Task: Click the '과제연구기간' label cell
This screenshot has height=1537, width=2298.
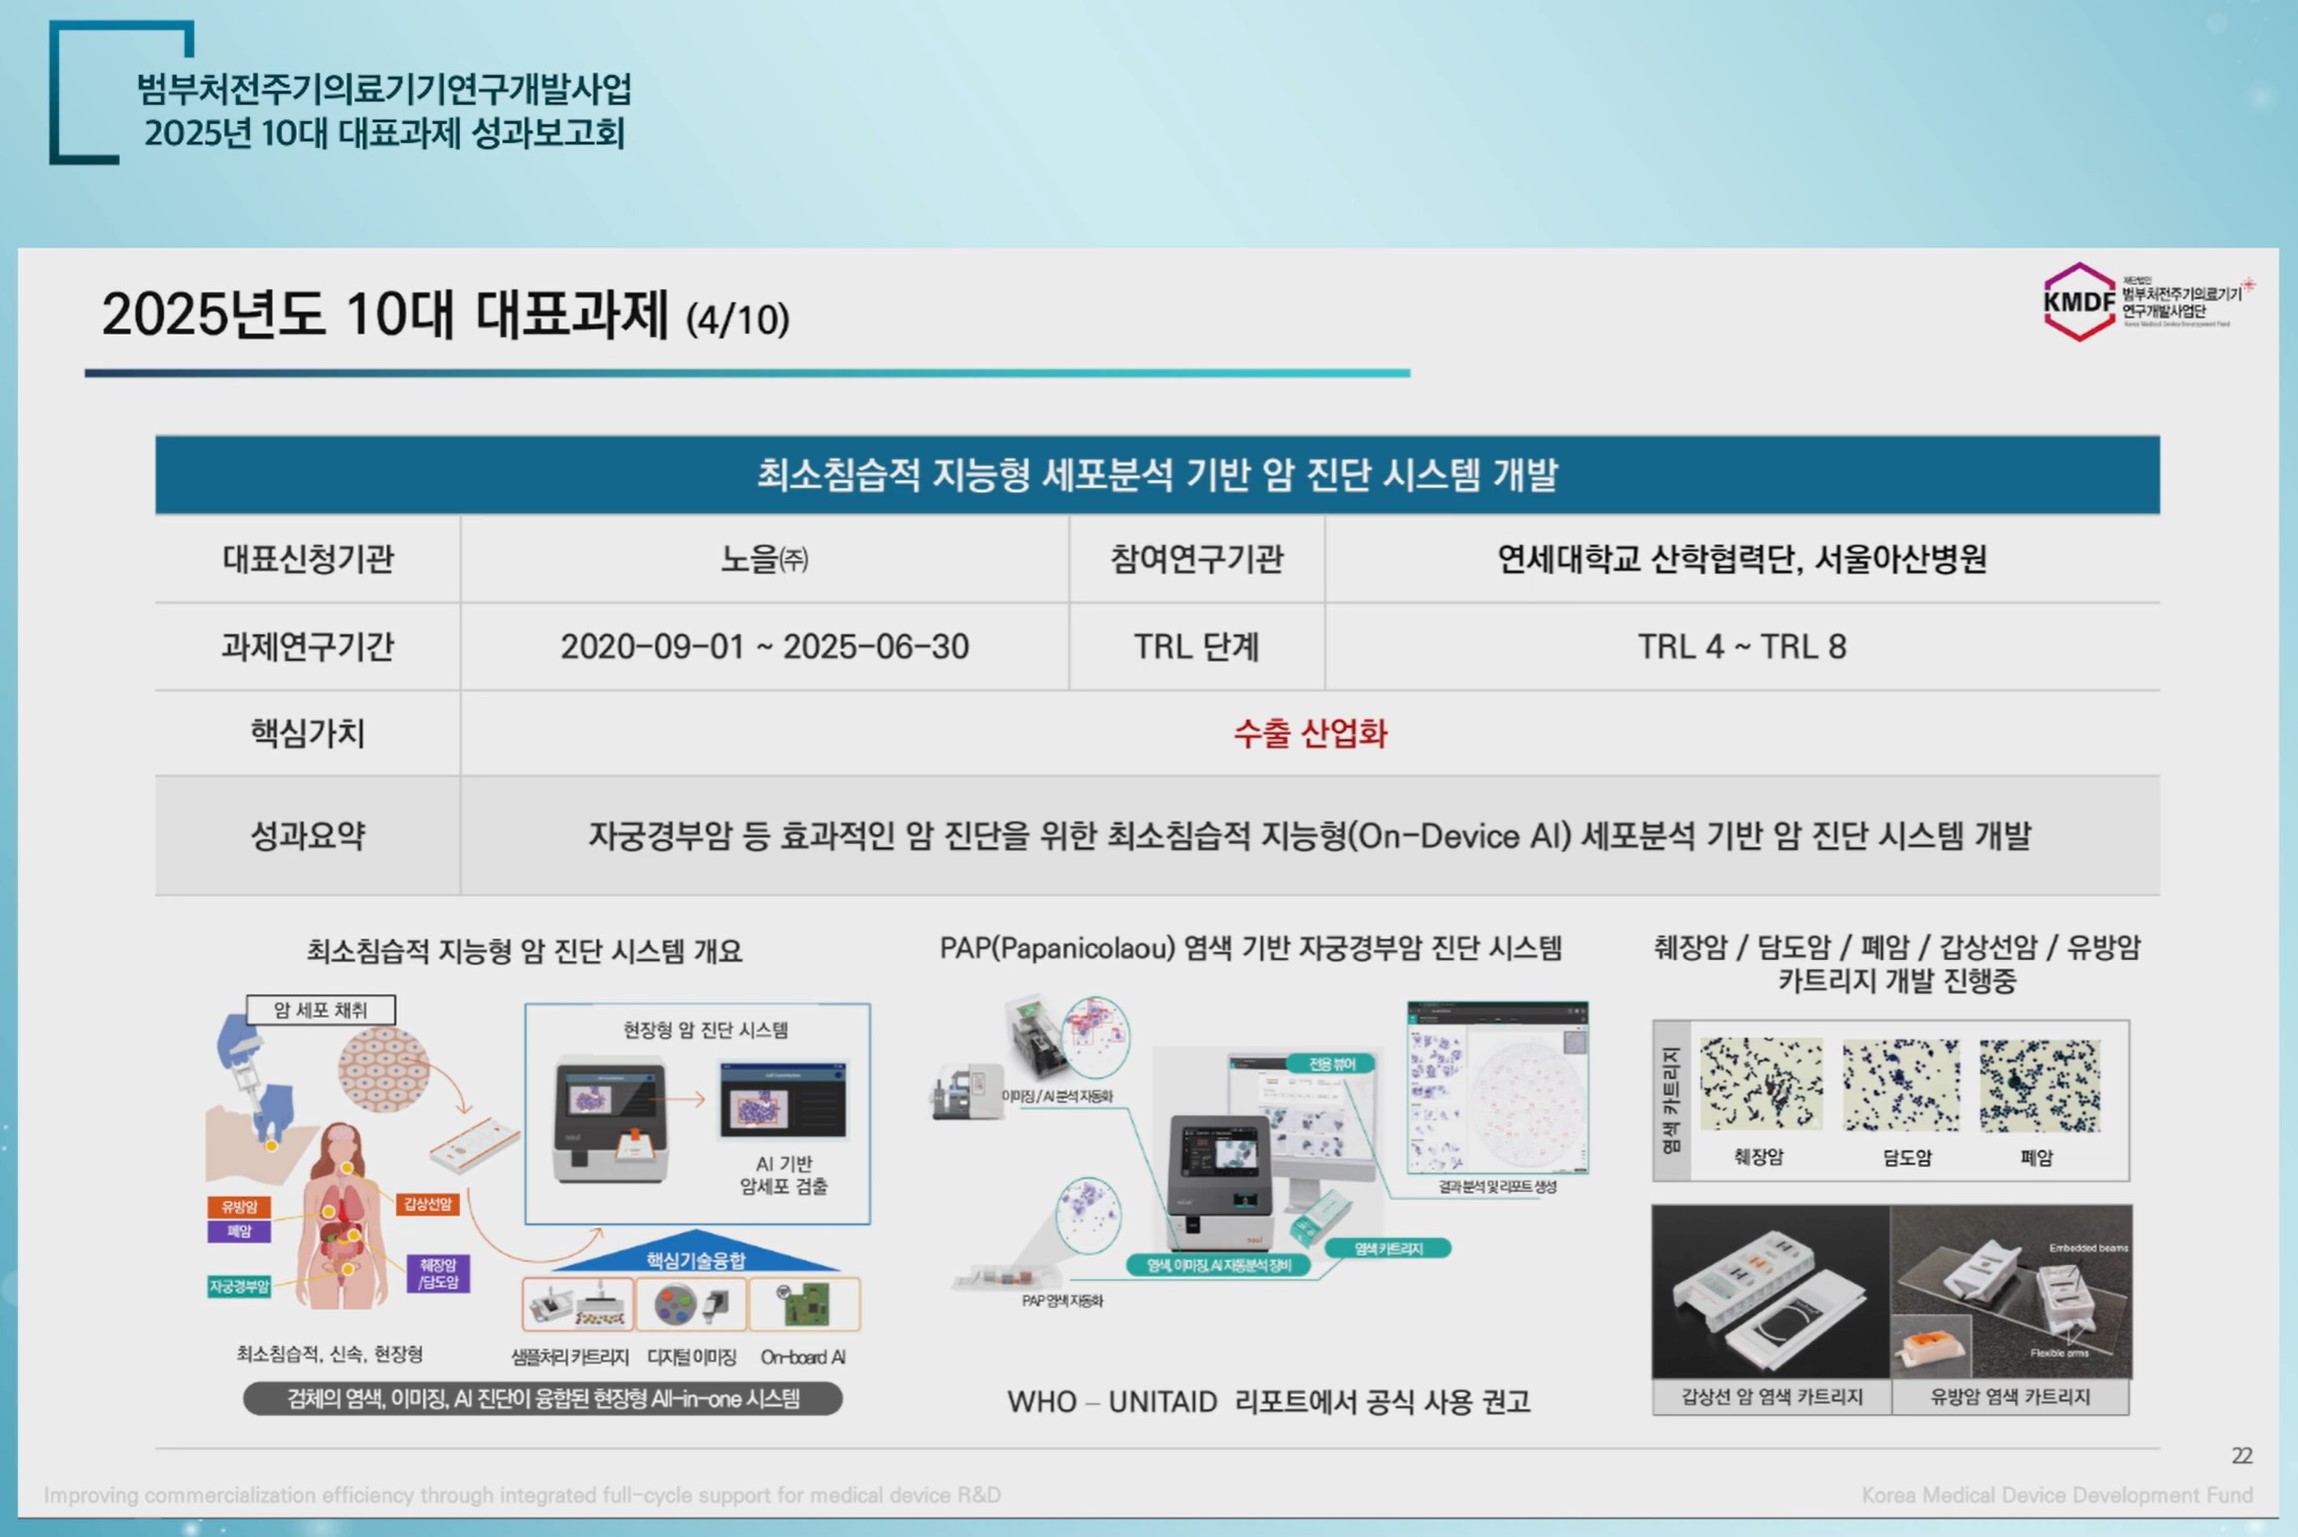Action: (308, 647)
